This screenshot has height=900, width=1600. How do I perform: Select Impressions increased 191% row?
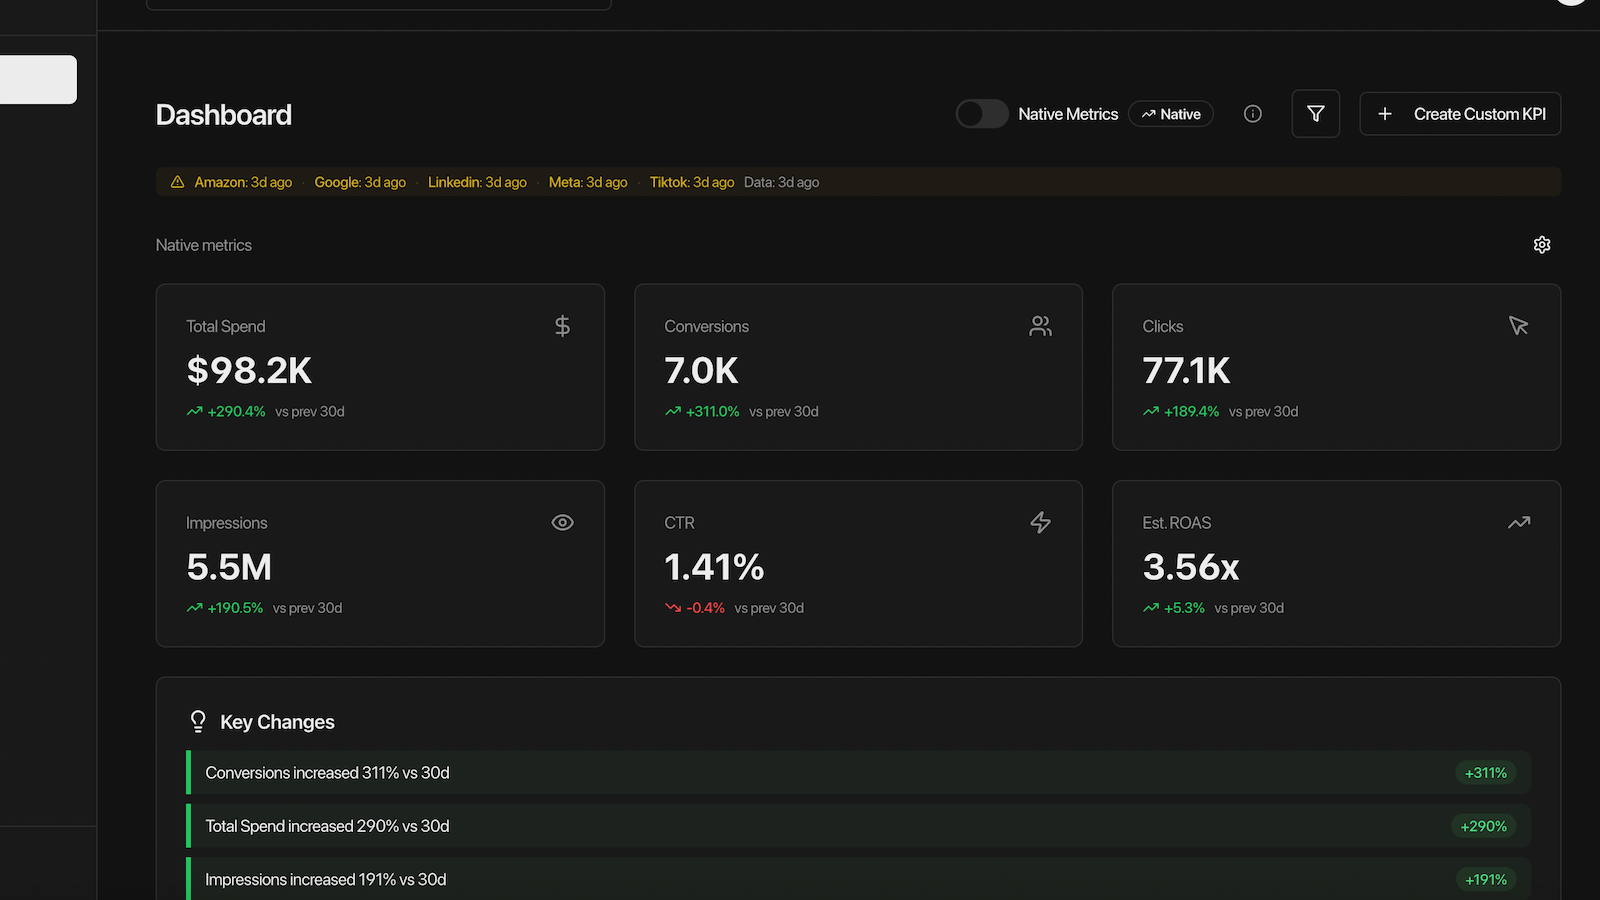(858, 879)
